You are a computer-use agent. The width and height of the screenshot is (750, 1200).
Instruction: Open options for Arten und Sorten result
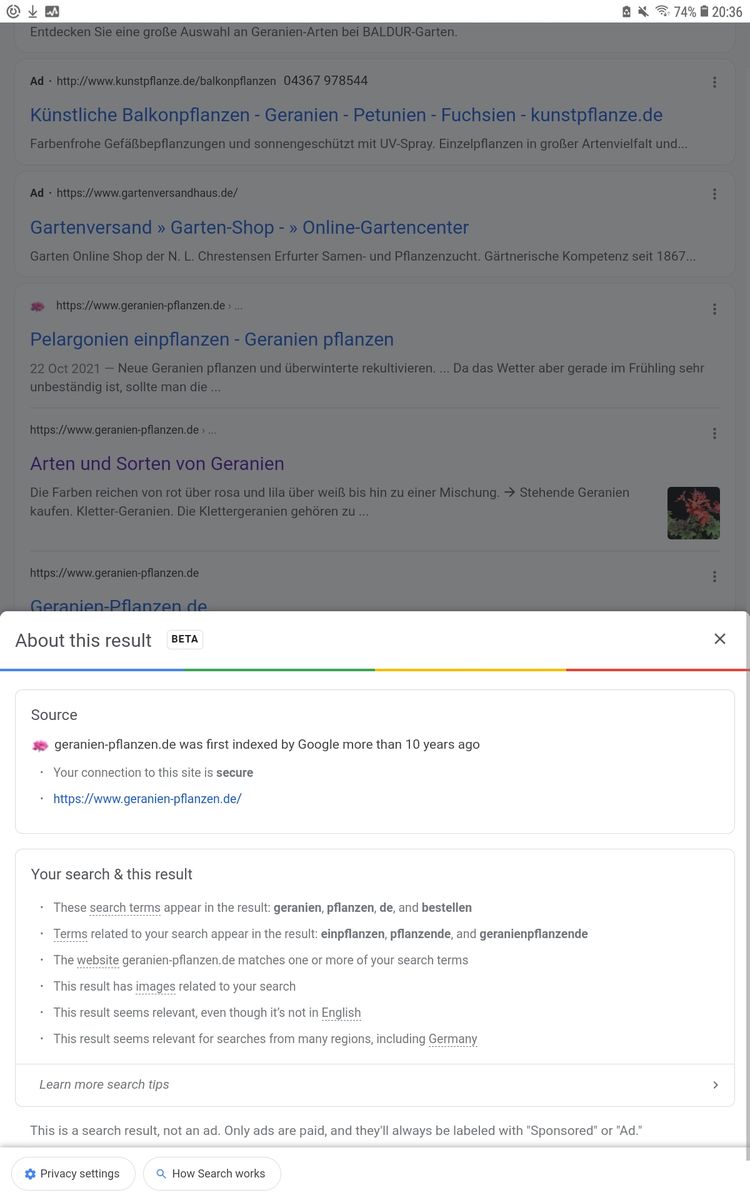(714, 433)
